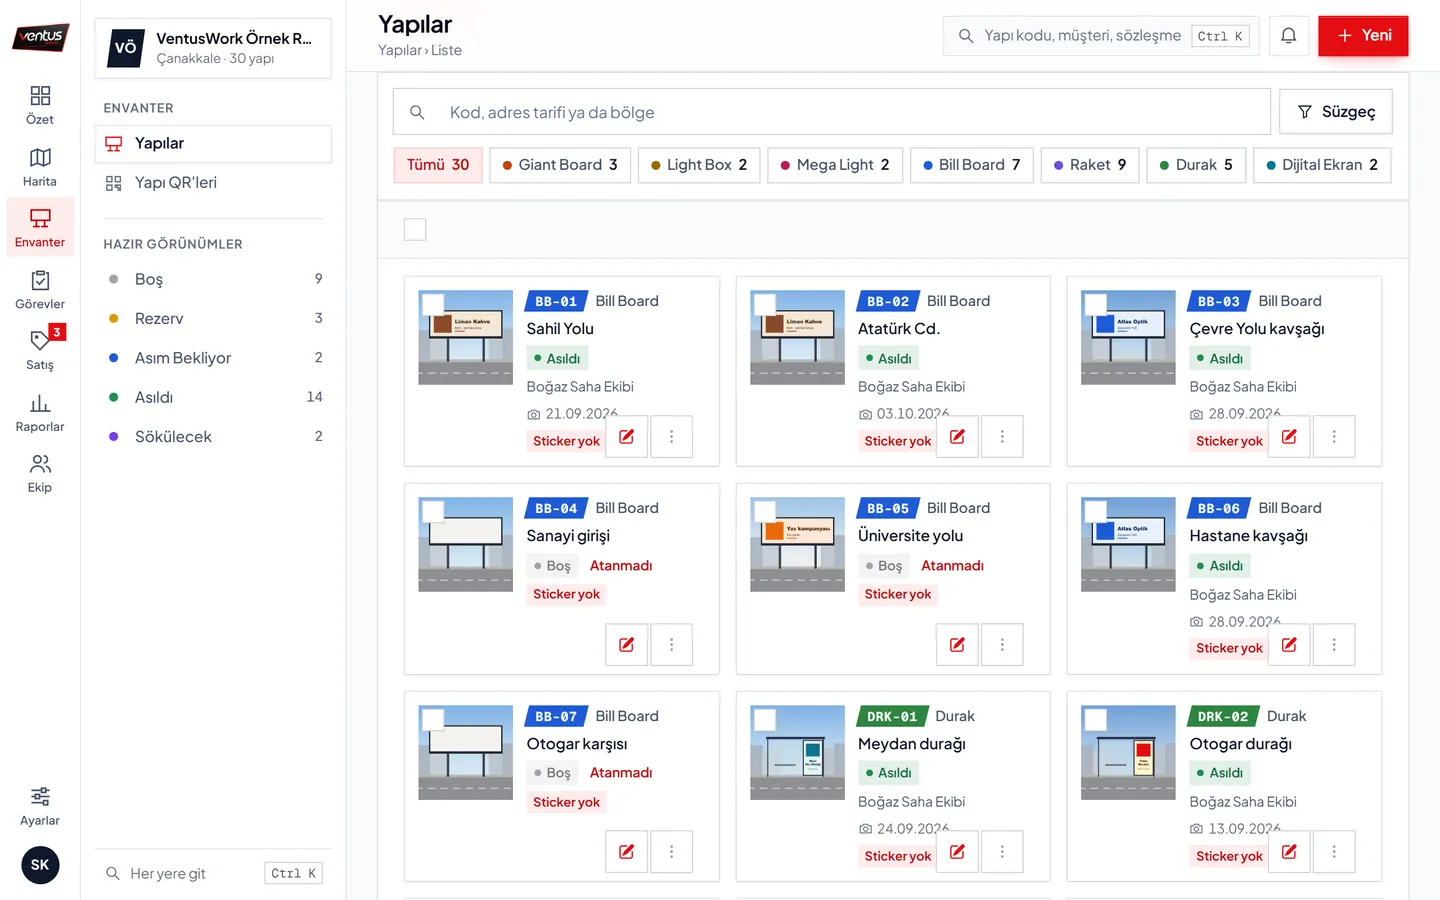This screenshot has height=900, width=1440.
Task: Click the red Yeni button
Action: [1363, 36]
